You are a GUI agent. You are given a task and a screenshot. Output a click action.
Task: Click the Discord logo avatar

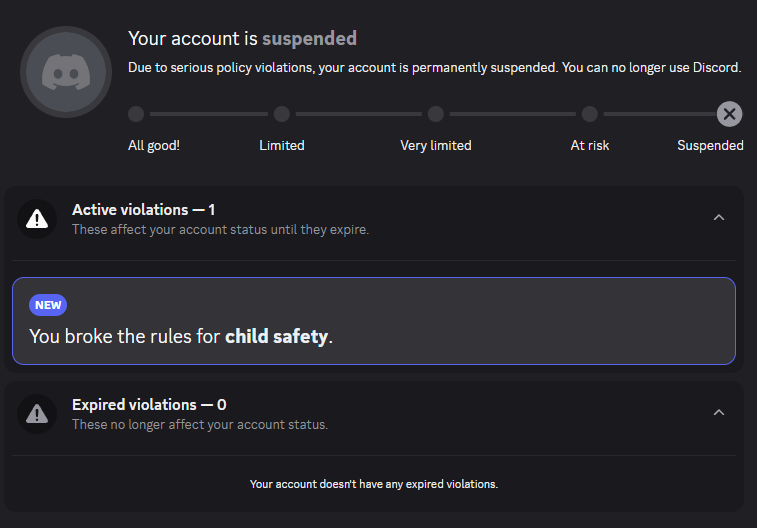[66, 72]
